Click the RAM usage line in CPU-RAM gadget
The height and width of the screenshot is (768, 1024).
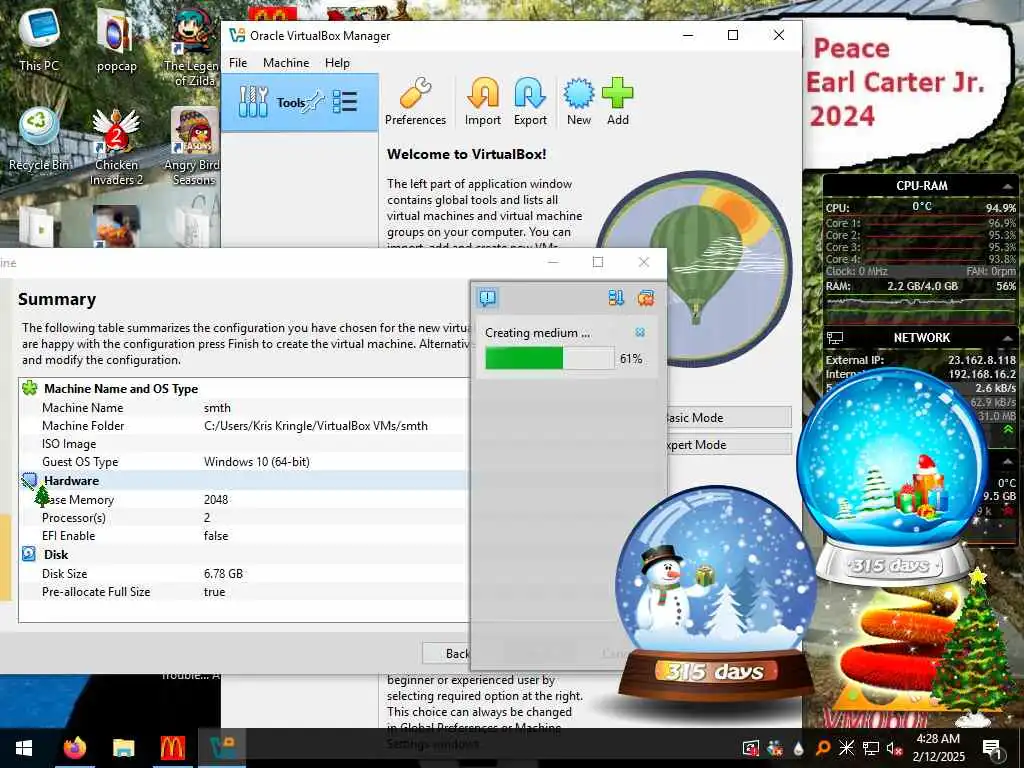[x=921, y=286]
